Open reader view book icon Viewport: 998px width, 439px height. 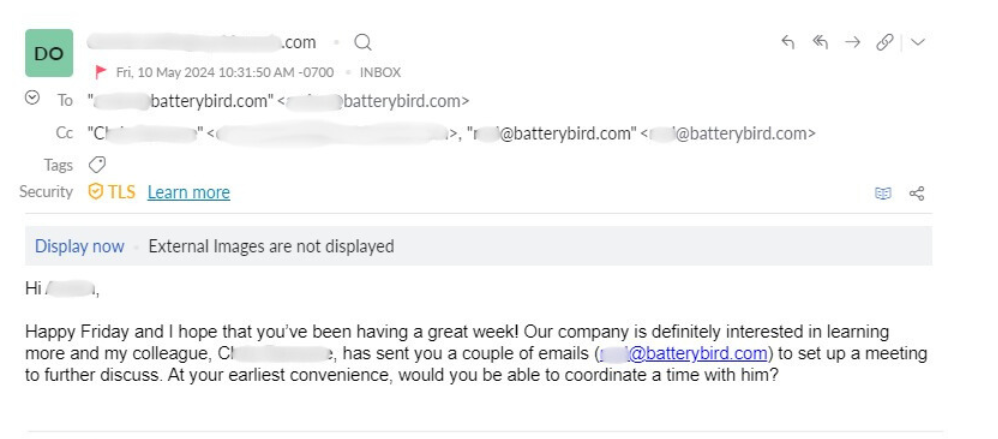(x=883, y=193)
